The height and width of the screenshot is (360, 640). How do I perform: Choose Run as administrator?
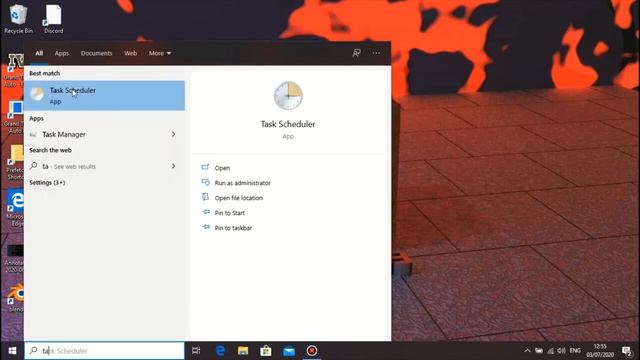pos(242,183)
